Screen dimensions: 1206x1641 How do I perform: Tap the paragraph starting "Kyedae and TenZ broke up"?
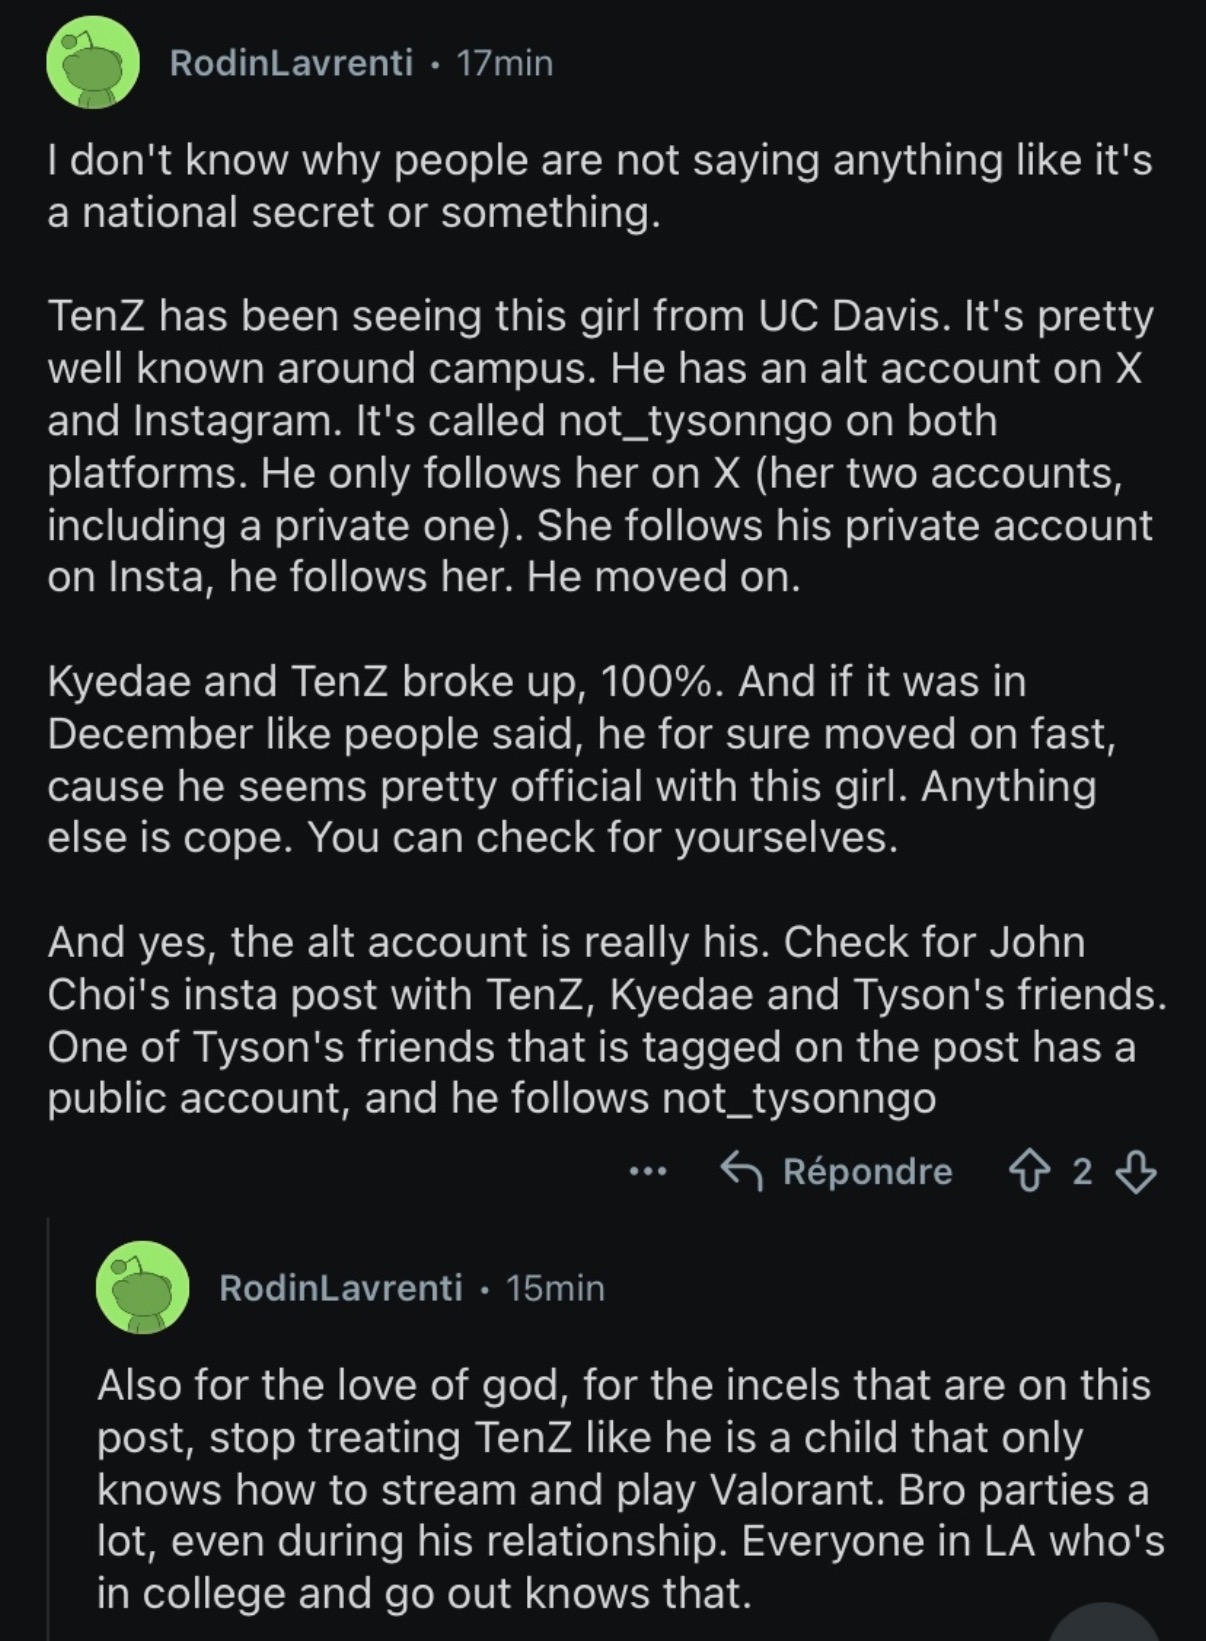point(582,759)
